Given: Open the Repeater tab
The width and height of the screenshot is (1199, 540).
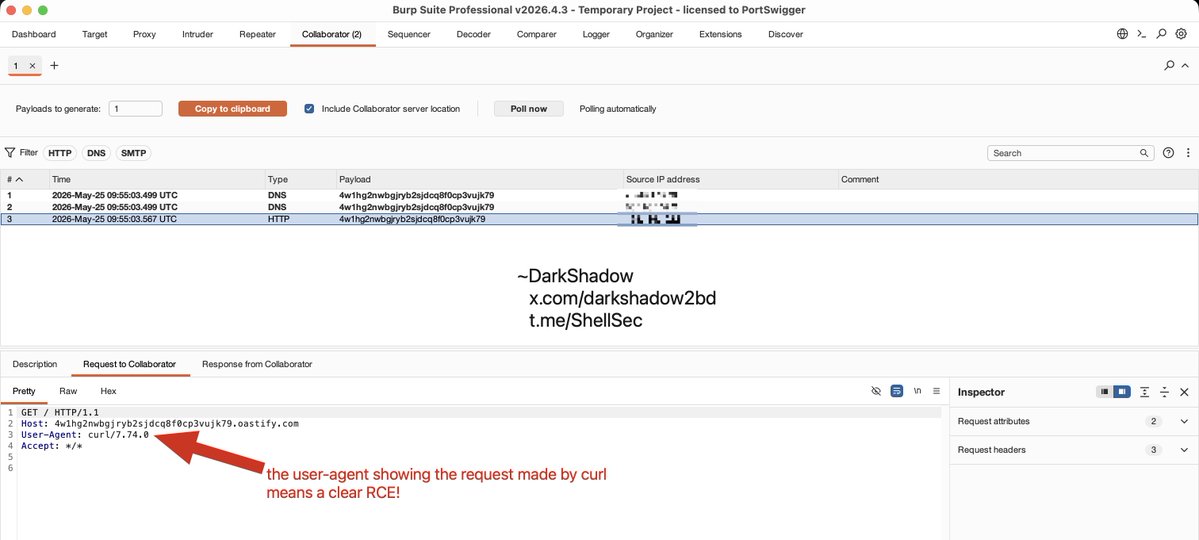Looking at the screenshot, I should pyautogui.click(x=258, y=34).
